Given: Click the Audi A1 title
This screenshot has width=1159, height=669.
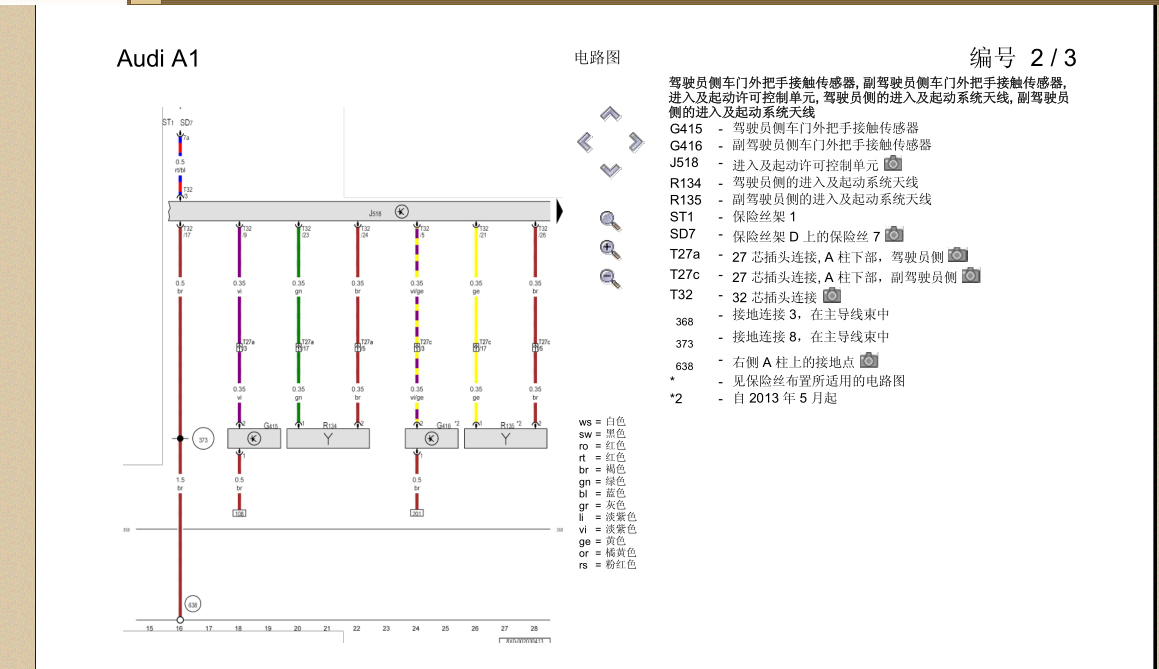Looking at the screenshot, I should tap(158, 58).
